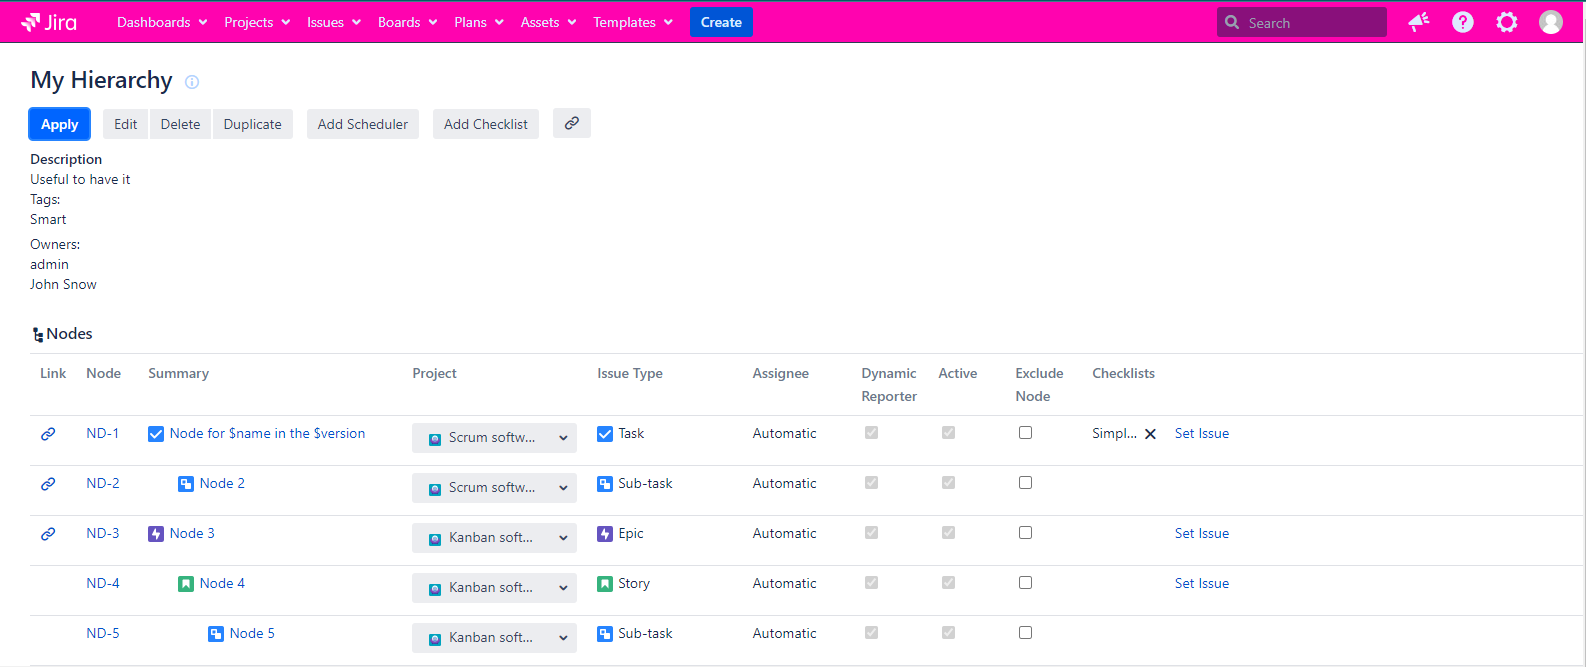The image size is (1586, 667).
Task: Click the link icon for ND-3 row
Action: (48, 534)
